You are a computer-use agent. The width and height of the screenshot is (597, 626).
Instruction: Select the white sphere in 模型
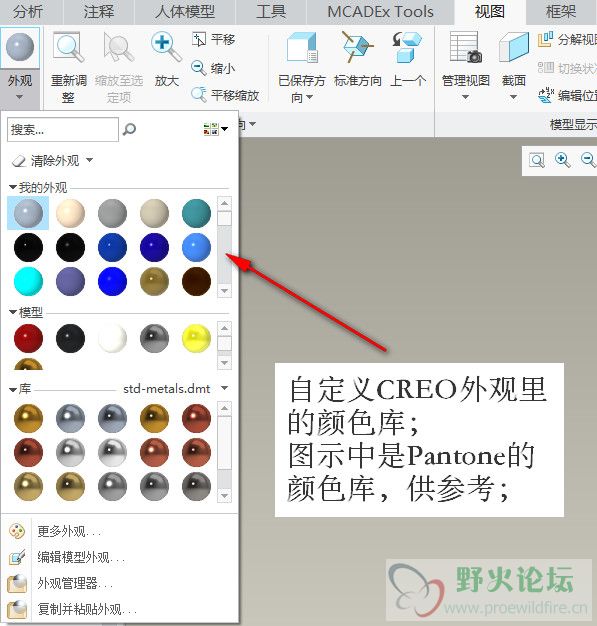pos(113,339)
